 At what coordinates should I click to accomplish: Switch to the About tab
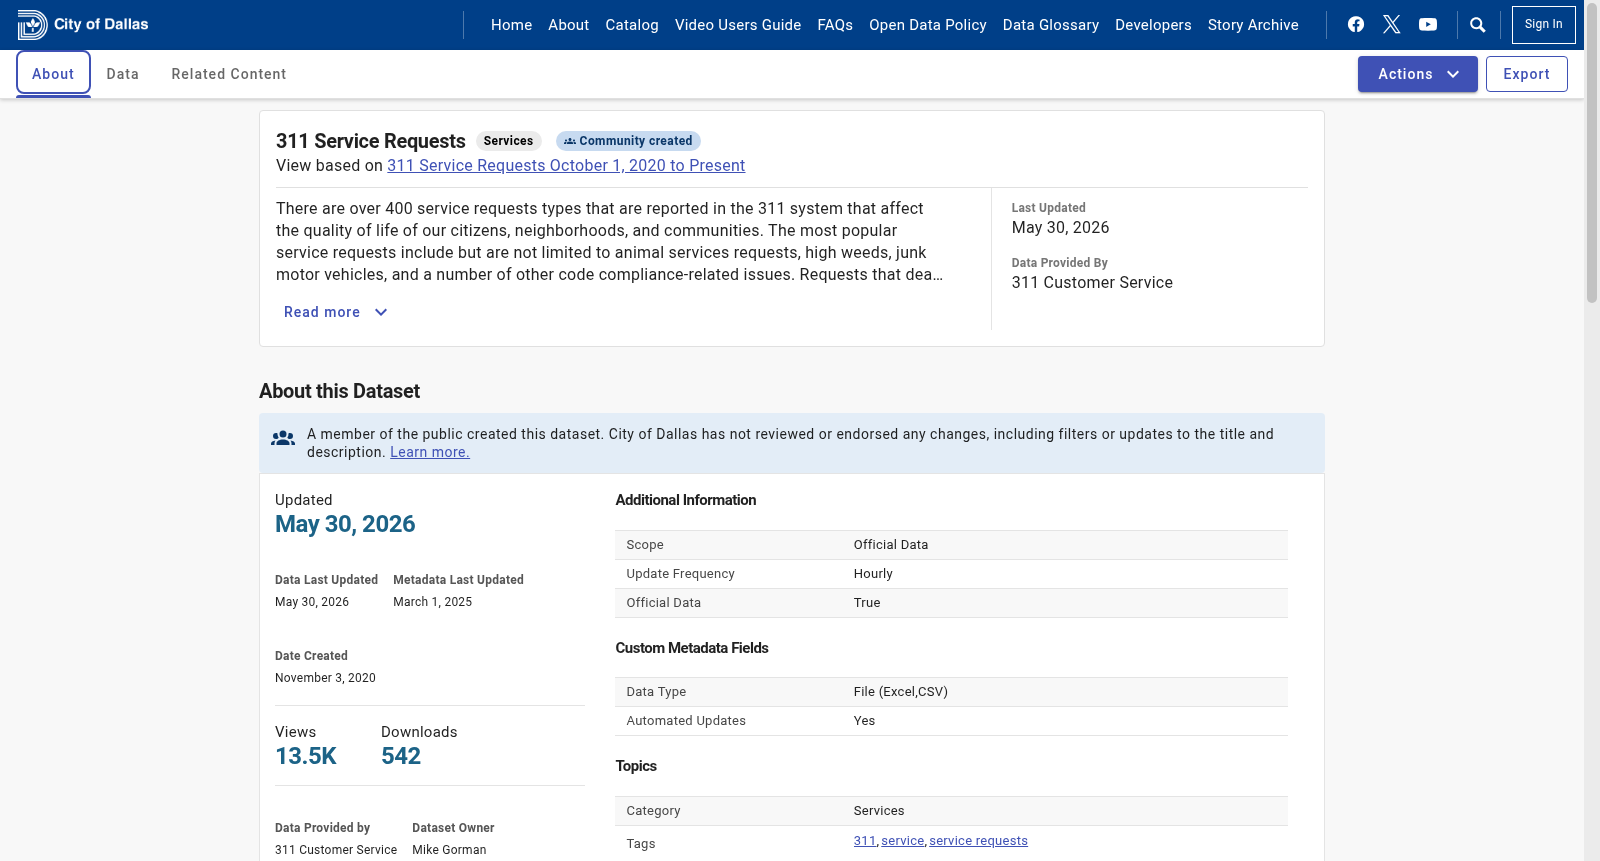coord(53,74)
